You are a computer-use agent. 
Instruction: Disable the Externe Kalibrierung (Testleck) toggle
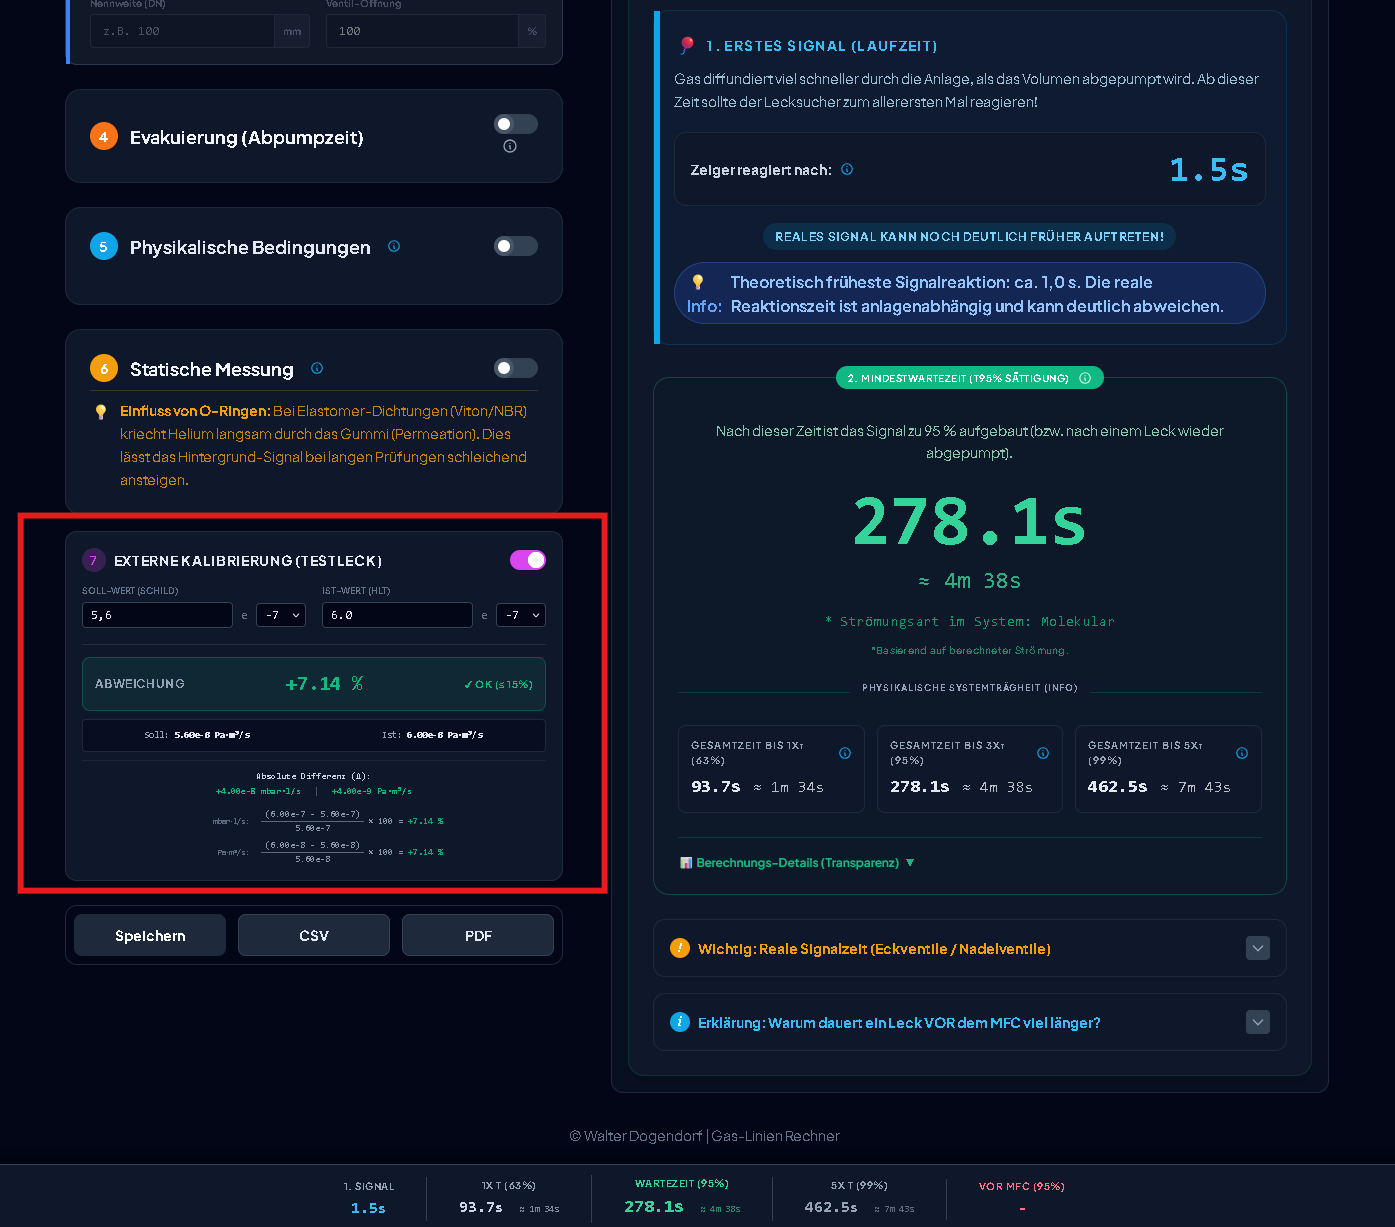coord(528,560)
